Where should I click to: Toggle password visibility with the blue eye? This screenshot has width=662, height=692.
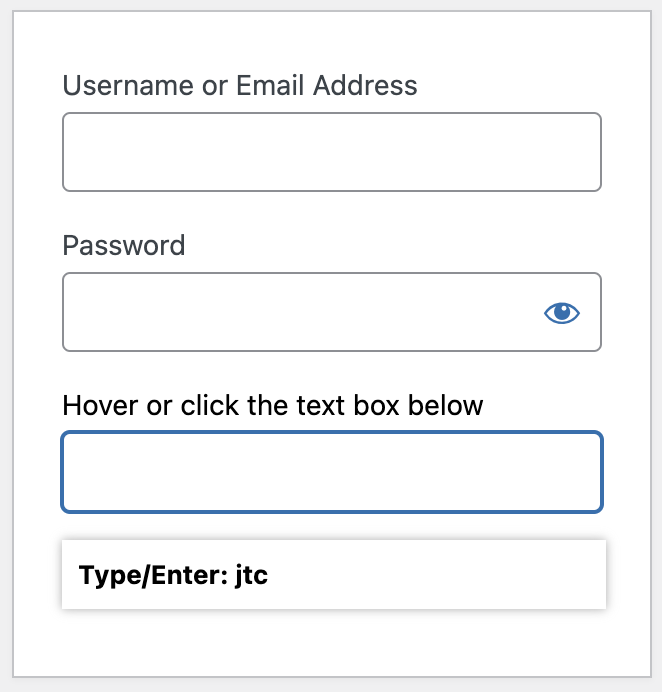click(561, 312)
